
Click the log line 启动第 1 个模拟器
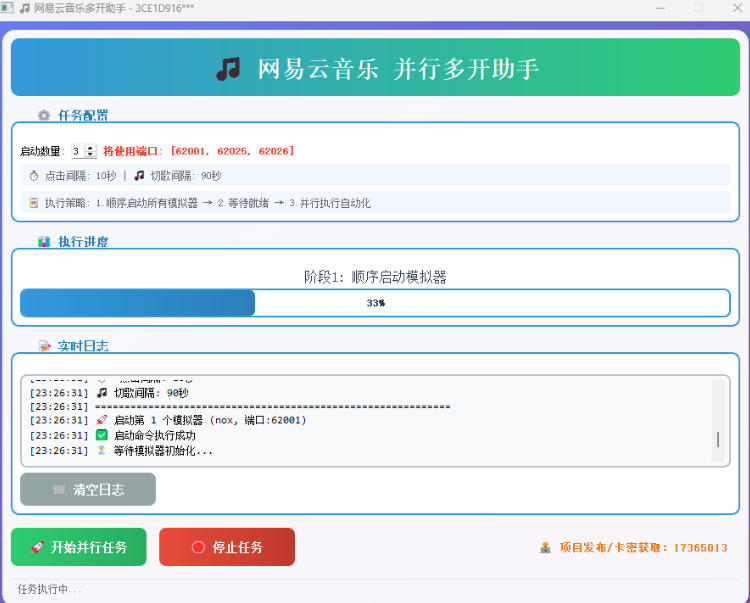click(x=168, y=420)
